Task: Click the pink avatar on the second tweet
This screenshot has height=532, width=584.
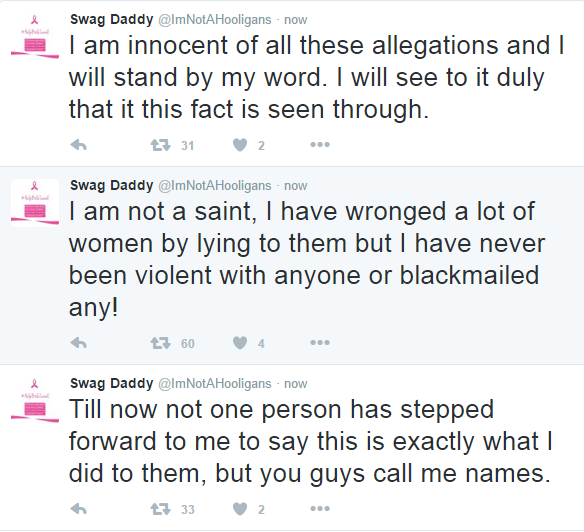Action: [x=35, y=203]
